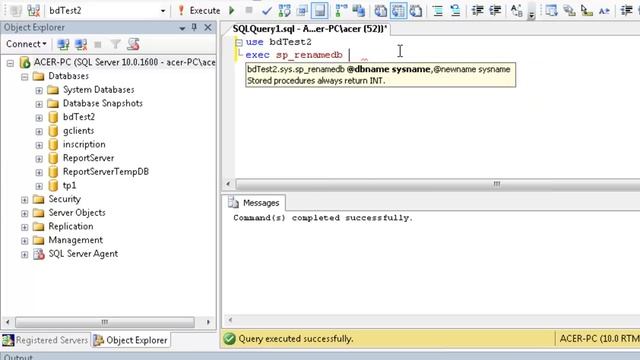Expand the inscription database node
This screenshot has height=360, width=640.
point(39,145)
